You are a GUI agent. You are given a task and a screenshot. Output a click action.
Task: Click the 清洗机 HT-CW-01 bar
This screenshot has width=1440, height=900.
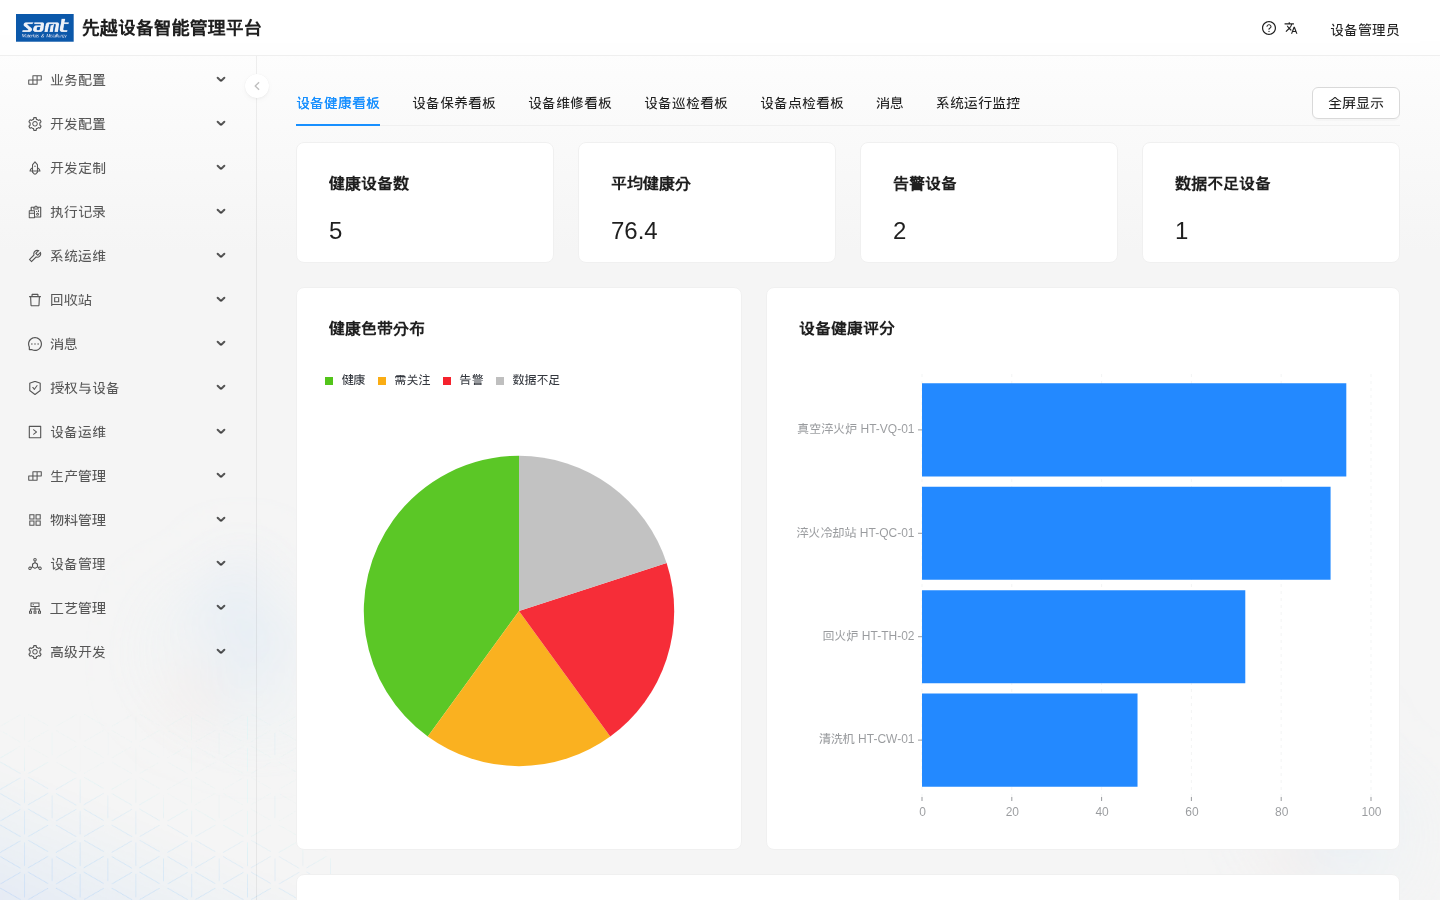[1030, 740]
